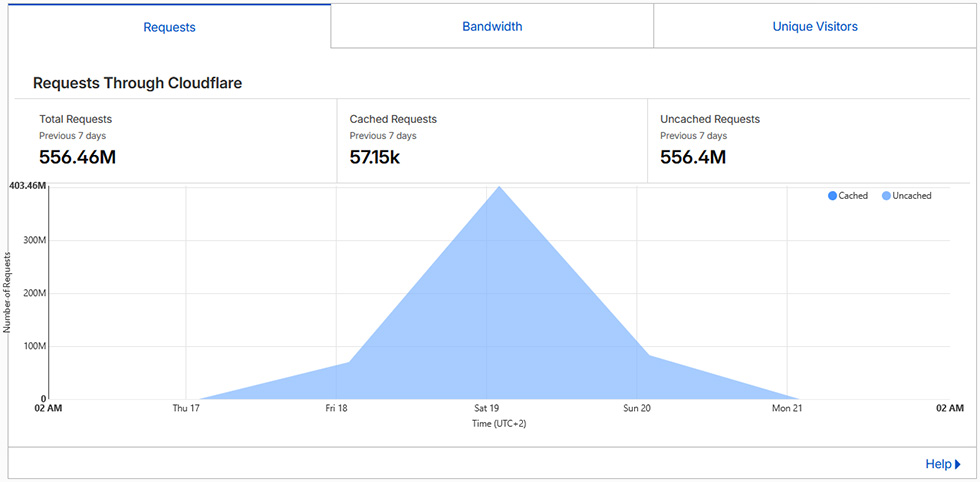Click the Mon 21 axis label
The width and height of the screenshot is (980, 482).
tap(787, 409)
